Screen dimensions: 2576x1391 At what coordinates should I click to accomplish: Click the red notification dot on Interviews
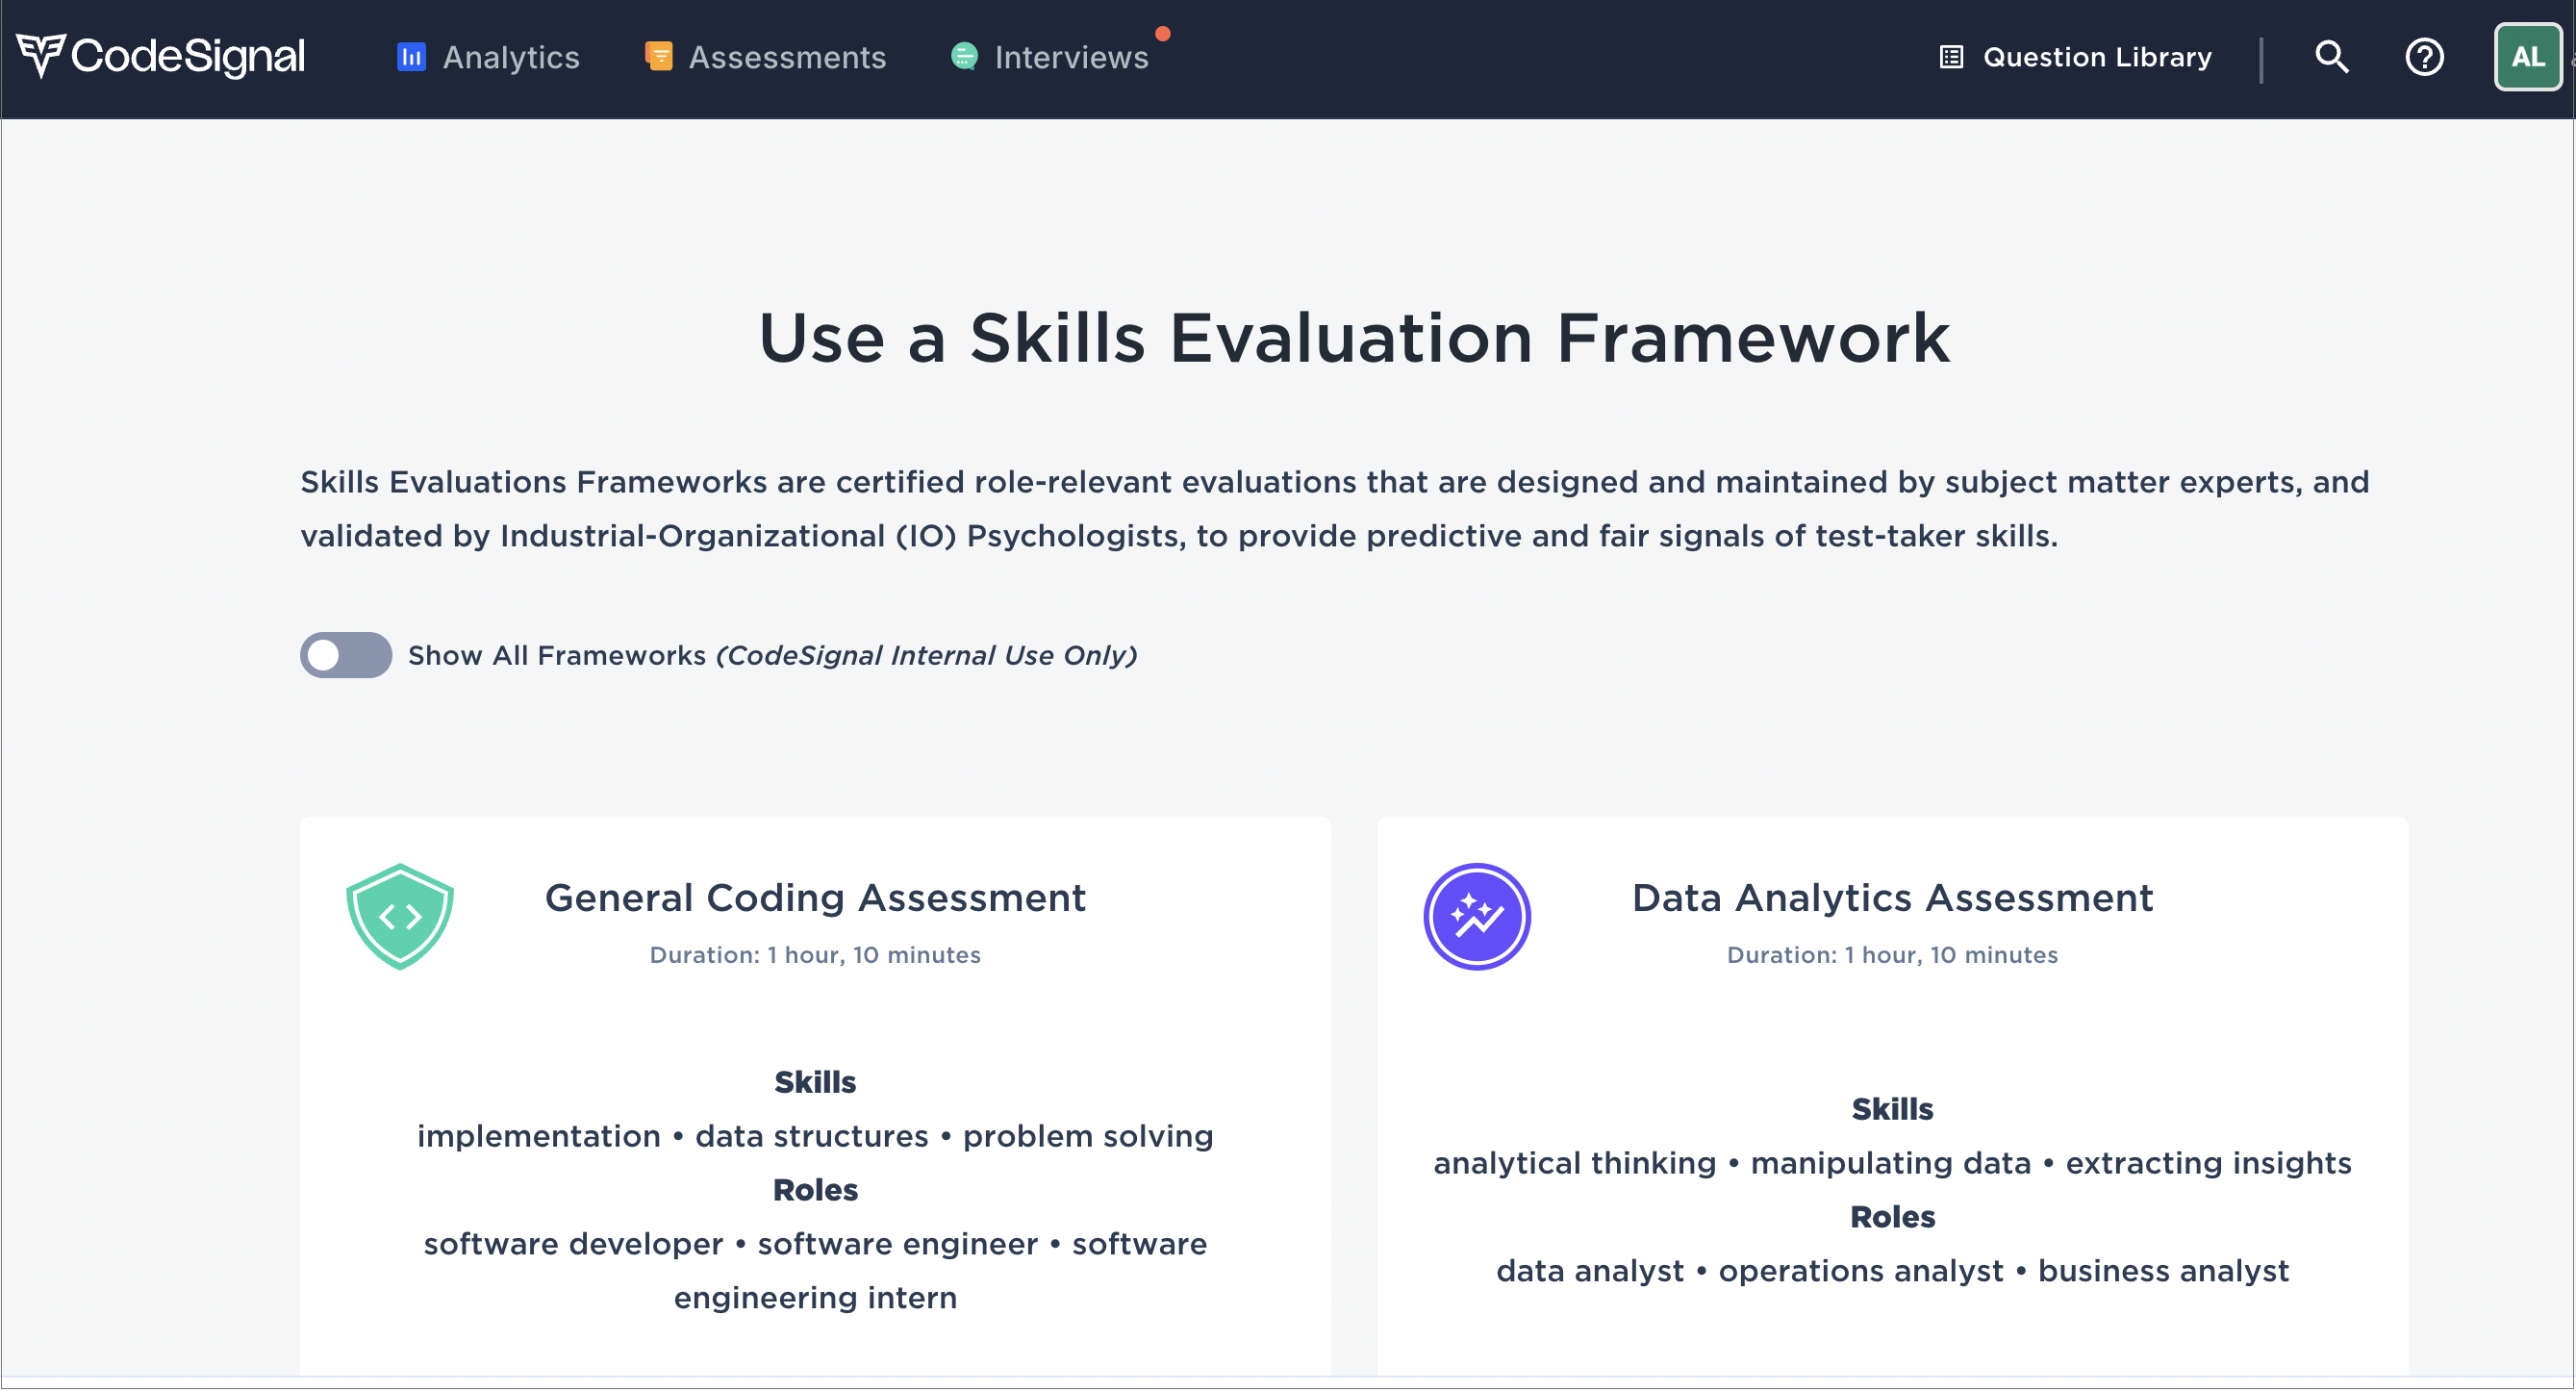[x=1162, y=34]
